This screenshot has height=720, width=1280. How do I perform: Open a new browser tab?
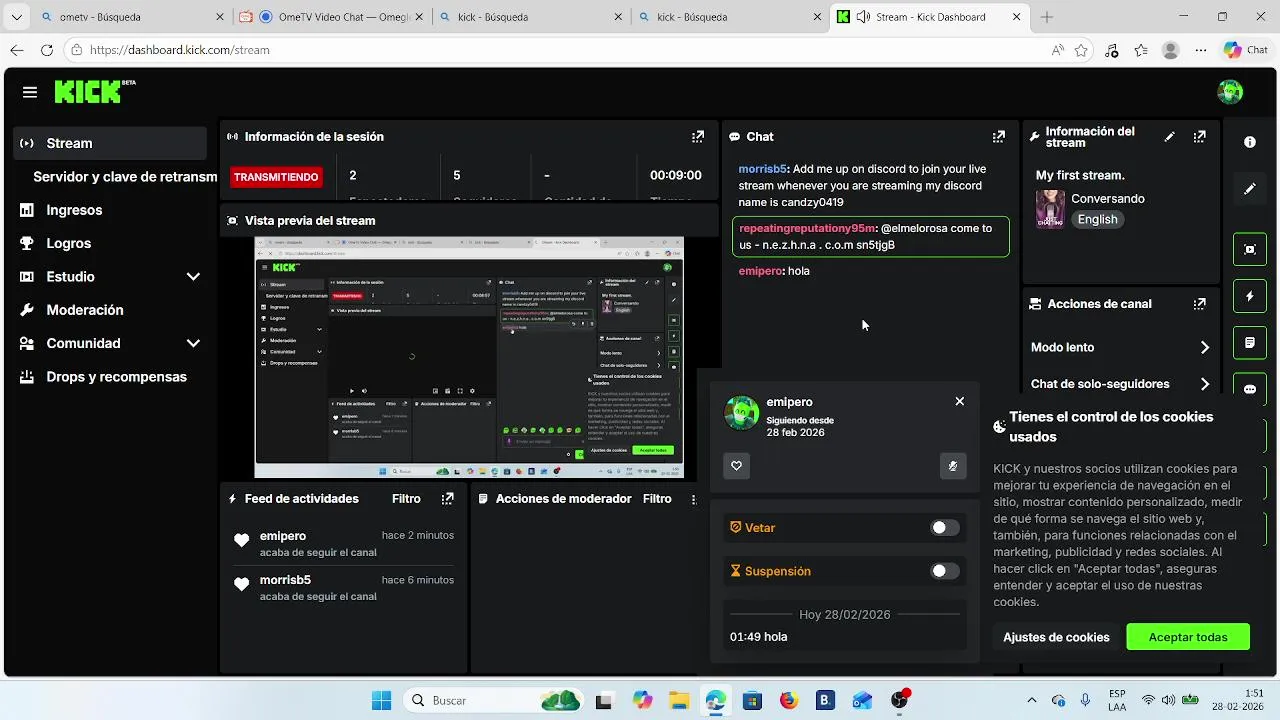[1047, 17]
